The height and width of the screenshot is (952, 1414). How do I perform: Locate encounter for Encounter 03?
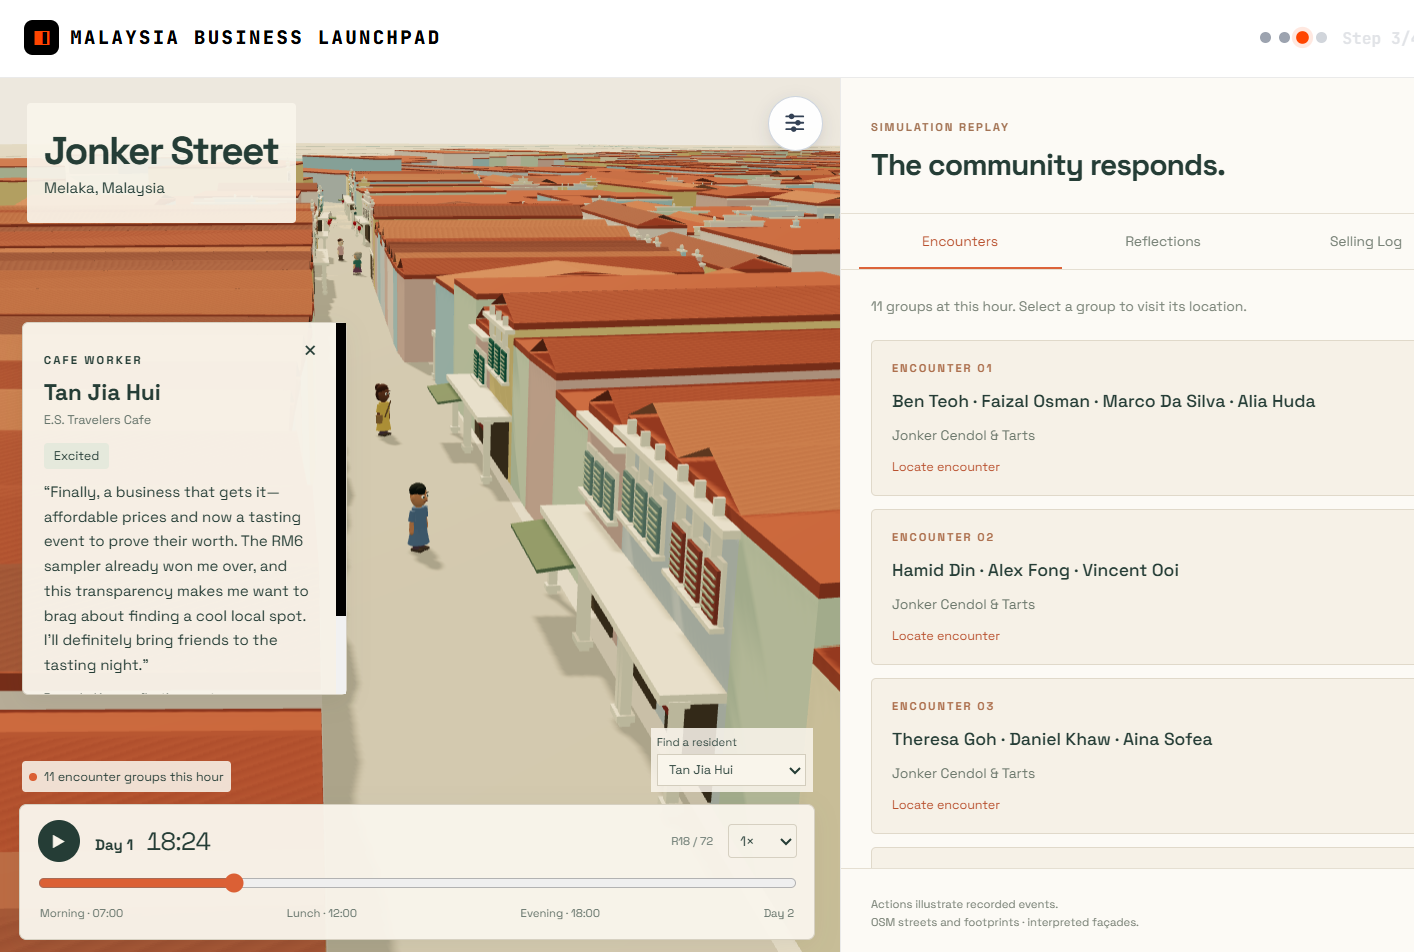point(946,805)
